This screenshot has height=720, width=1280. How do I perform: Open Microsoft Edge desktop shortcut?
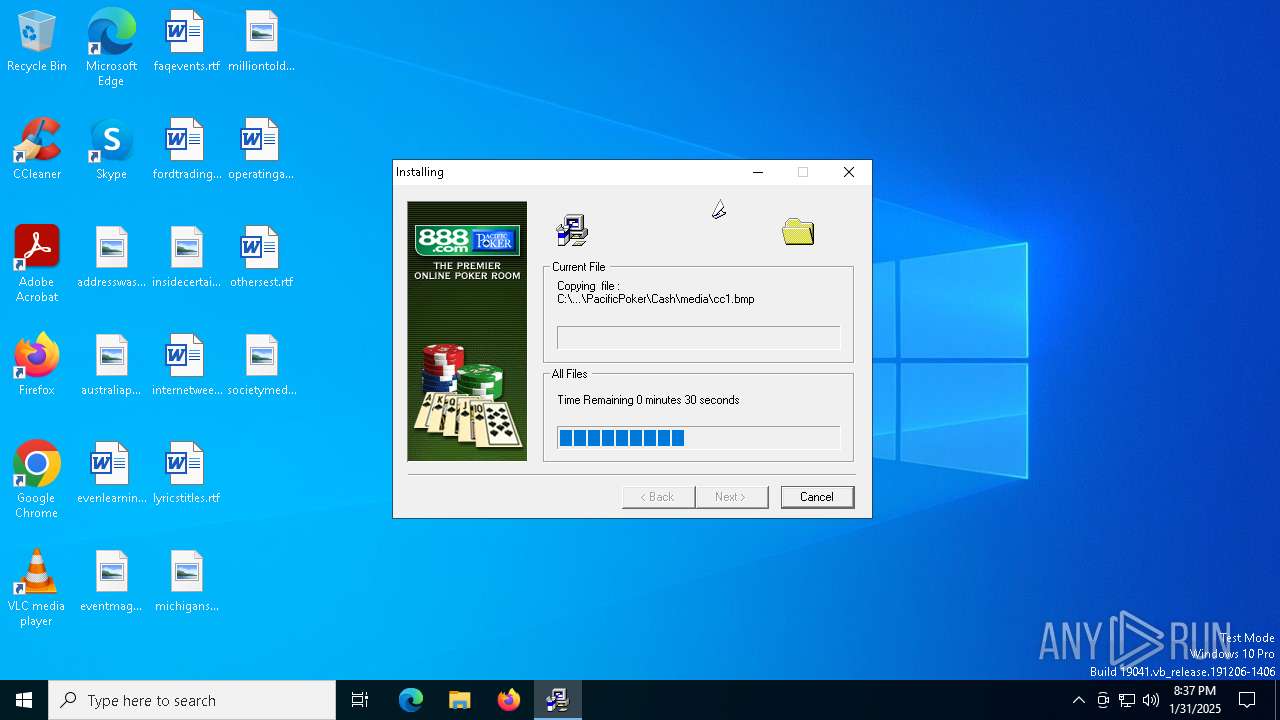point(111,47)
